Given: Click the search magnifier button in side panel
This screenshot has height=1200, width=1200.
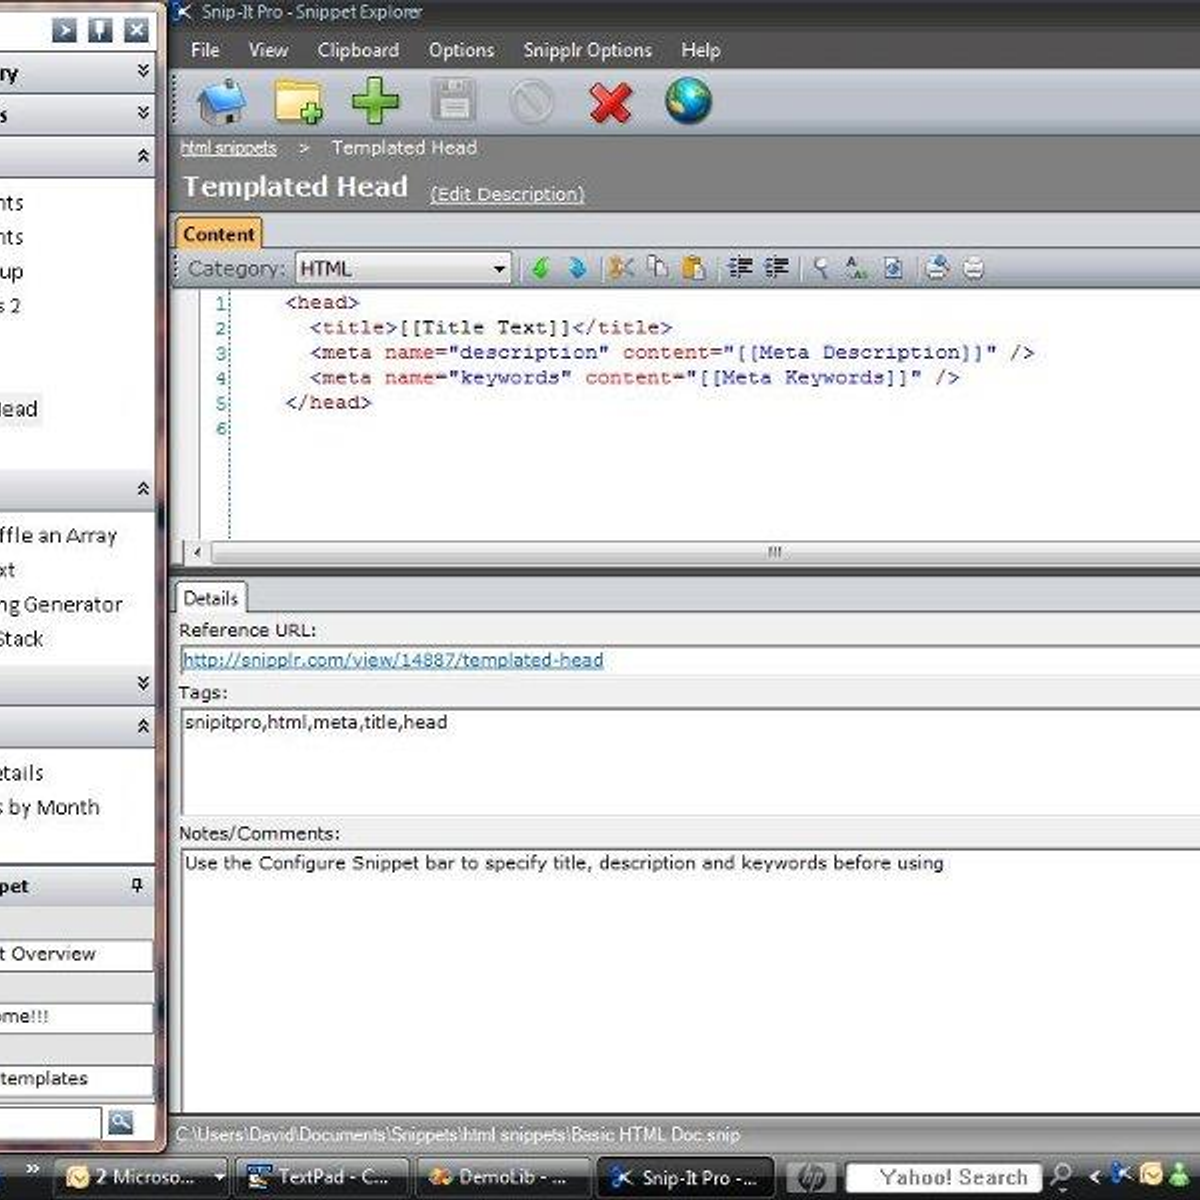Looking at the screenshot, I should pyautogui.click(x=121, y=1122).
